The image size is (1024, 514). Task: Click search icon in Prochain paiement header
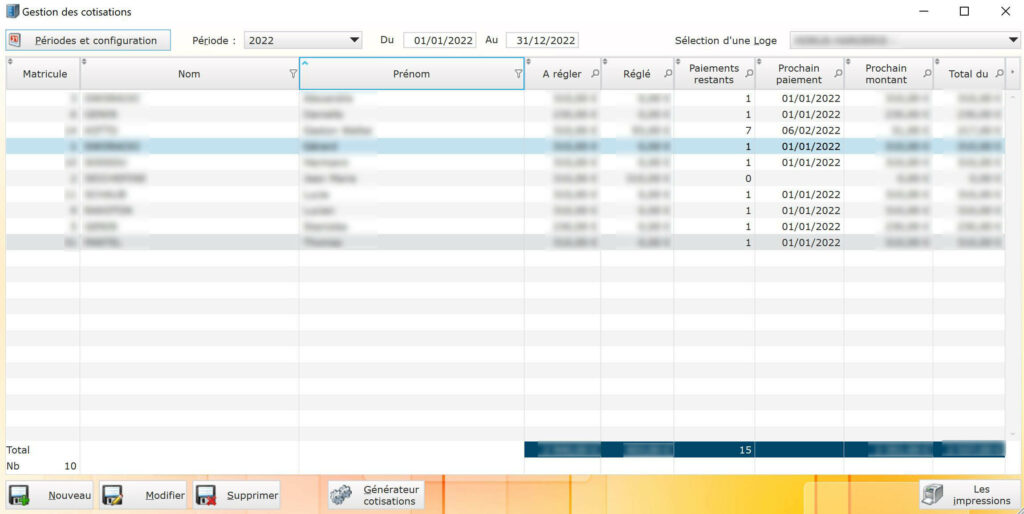click(x=838, y=74)
